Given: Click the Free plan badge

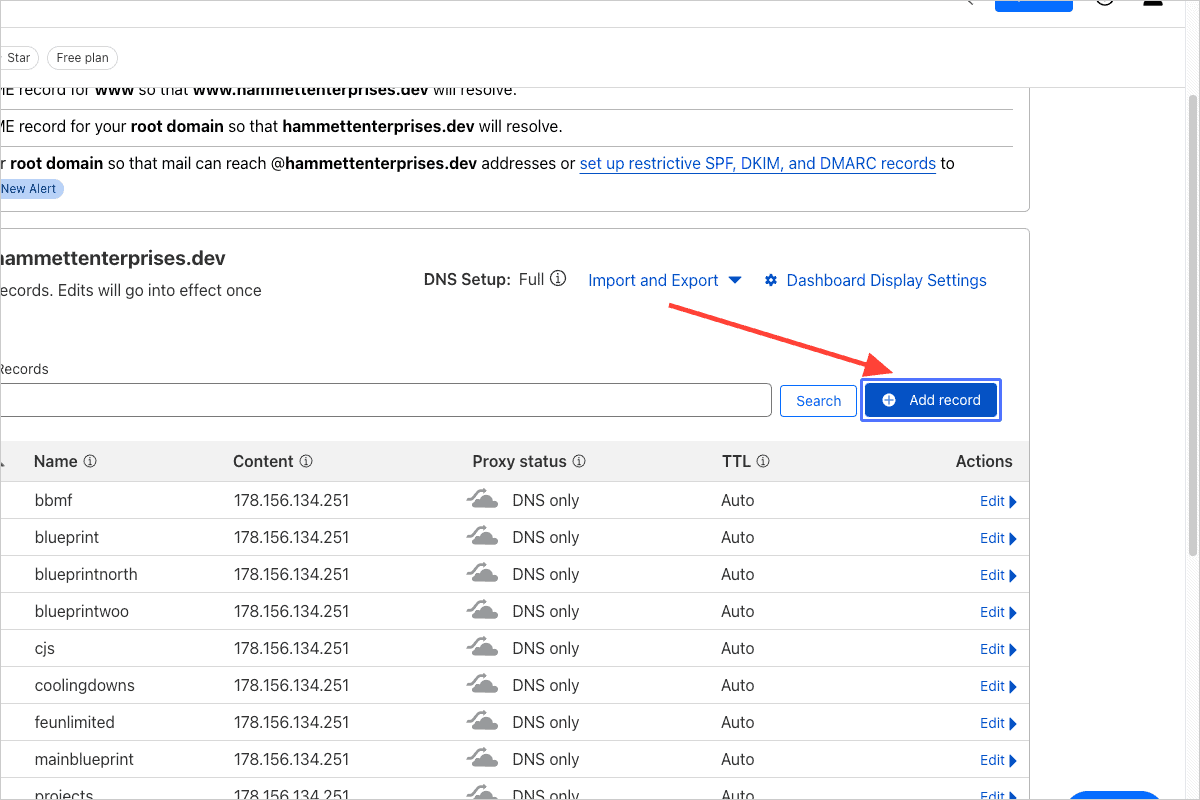Looking at the screenshot, I should pyautogui.click(x=82, y=58).
